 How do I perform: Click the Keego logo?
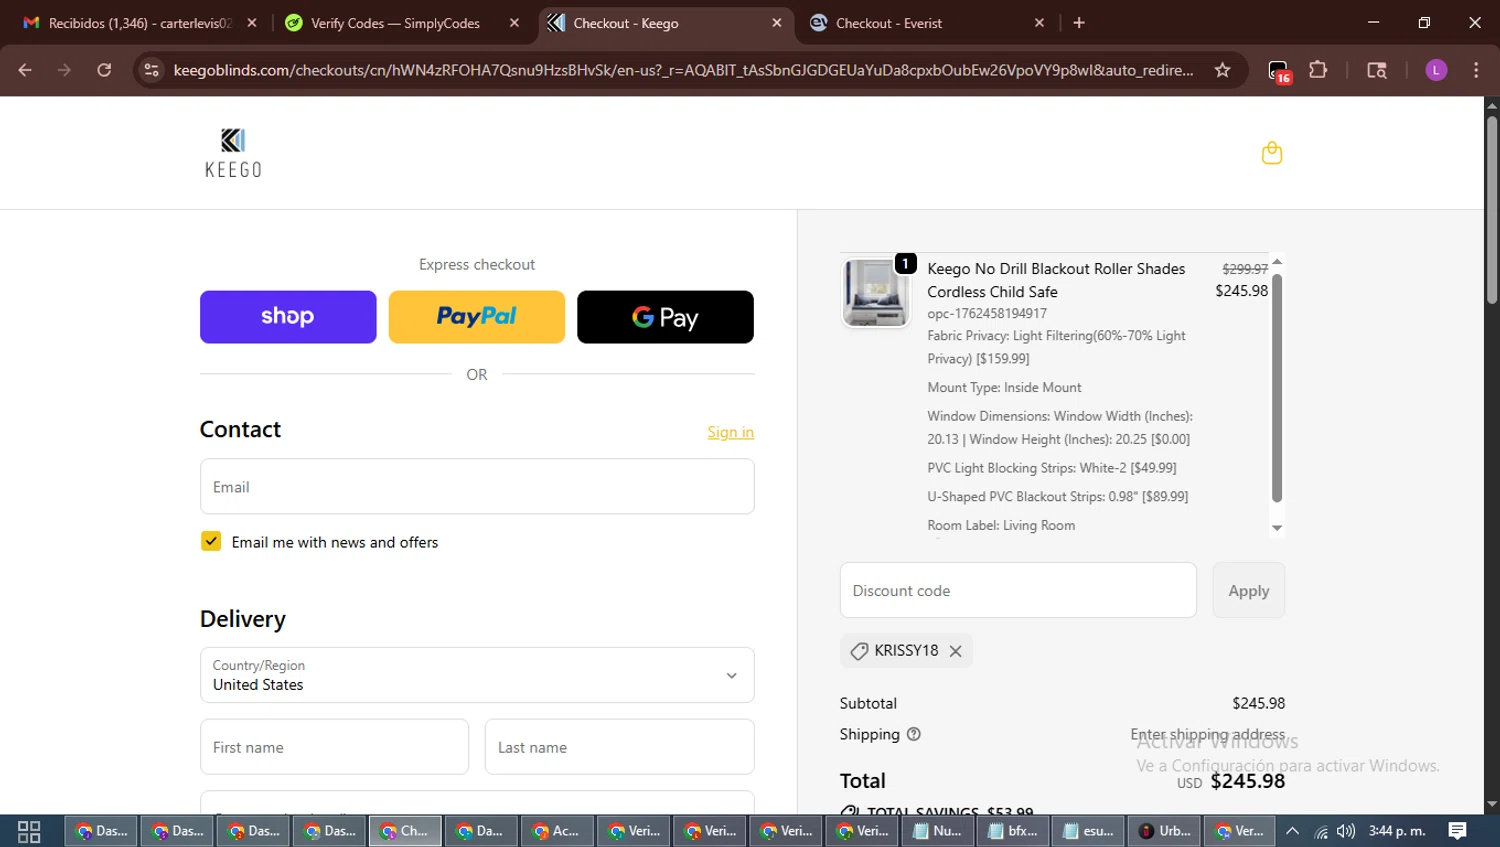click(x=233, y=153)
